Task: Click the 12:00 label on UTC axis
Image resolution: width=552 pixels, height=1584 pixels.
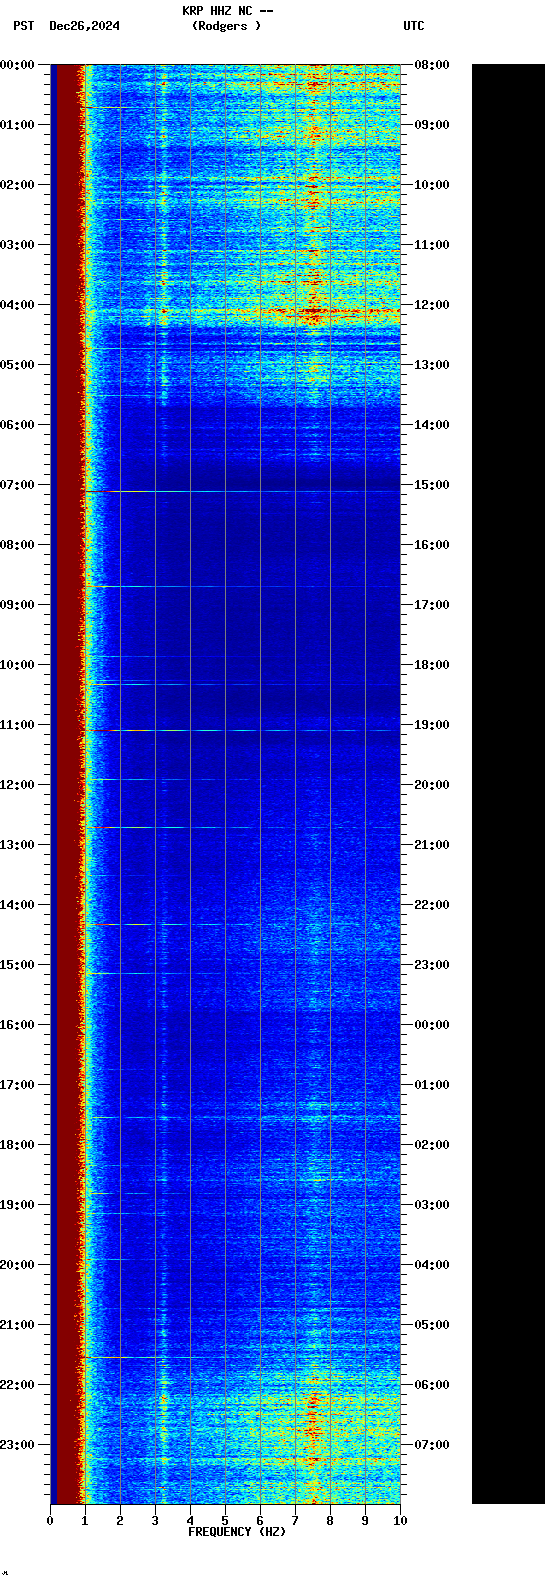Action: tap(431, 305)
